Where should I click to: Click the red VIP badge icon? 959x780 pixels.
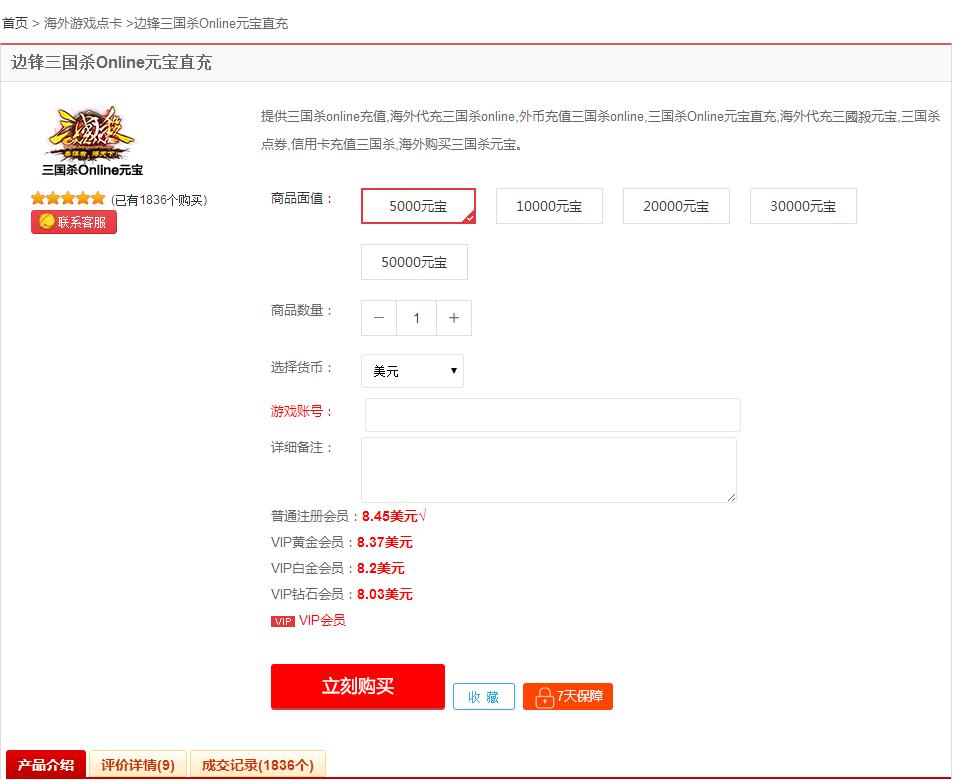(283, 622)
